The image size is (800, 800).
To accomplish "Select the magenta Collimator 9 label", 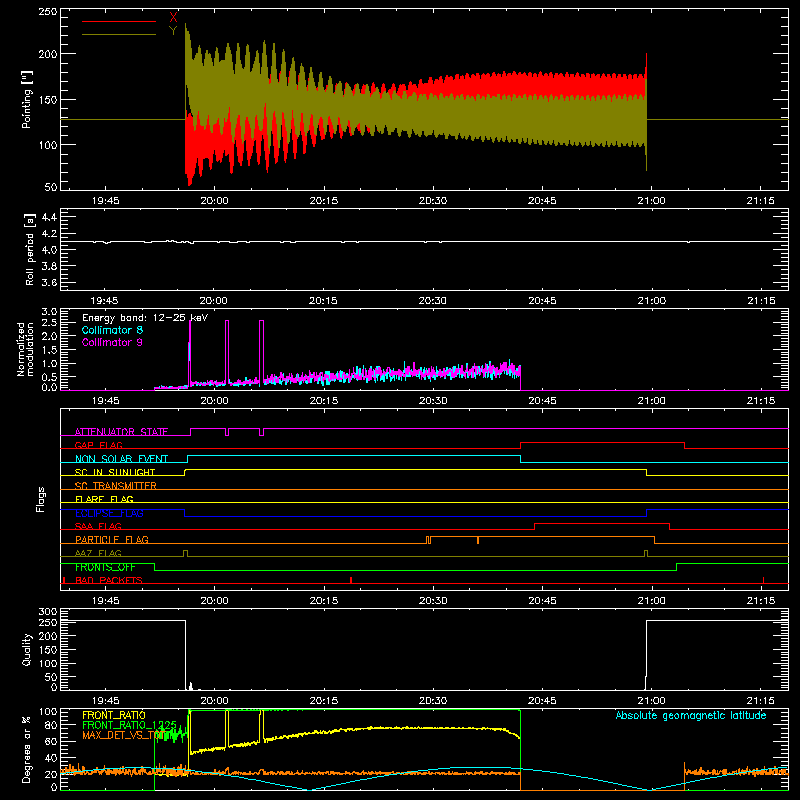I will point(112,342).
